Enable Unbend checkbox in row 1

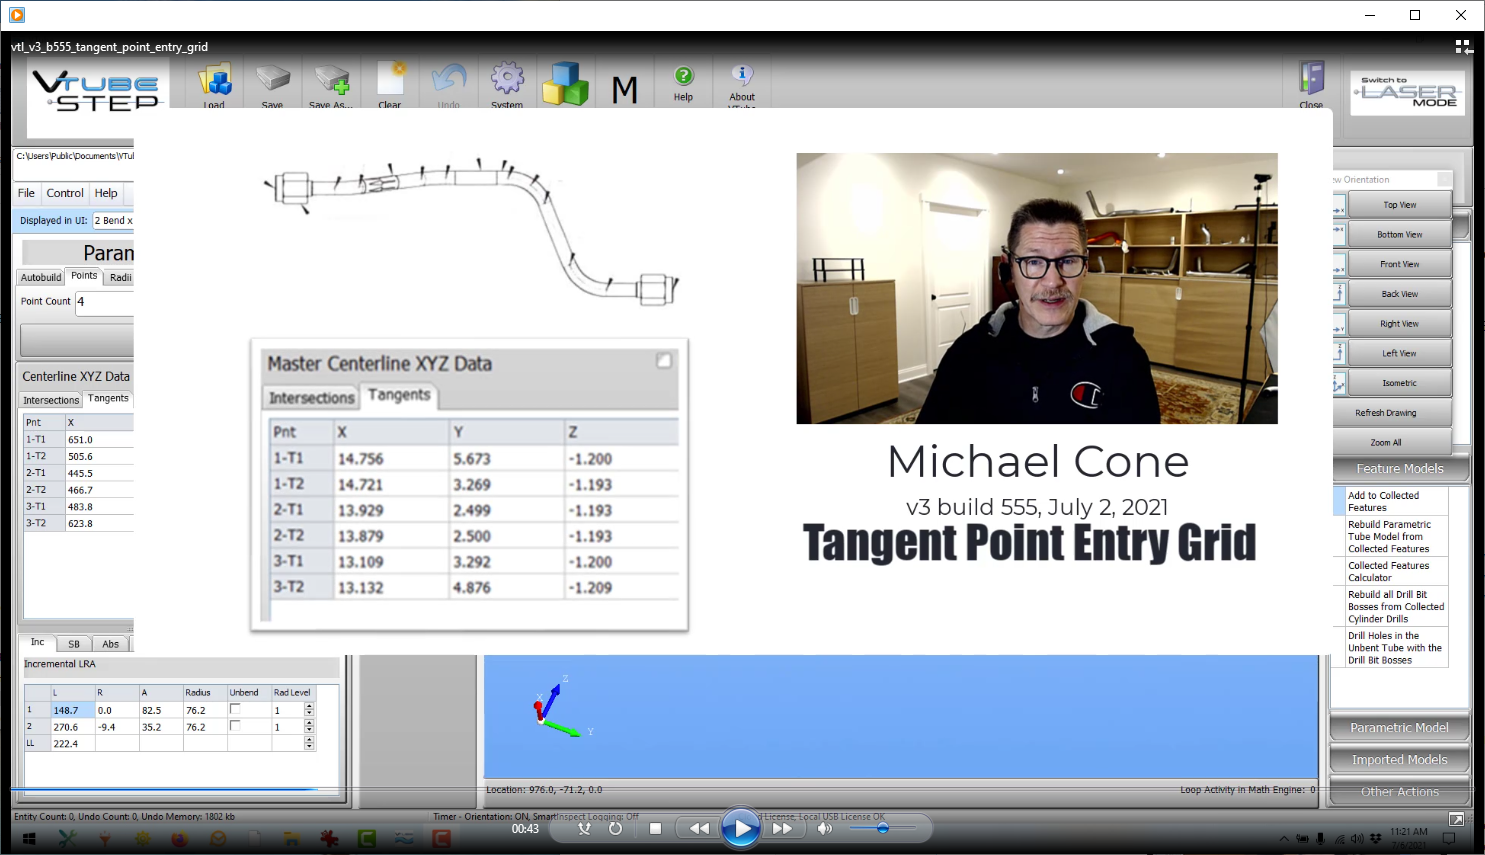click(235, 709)
